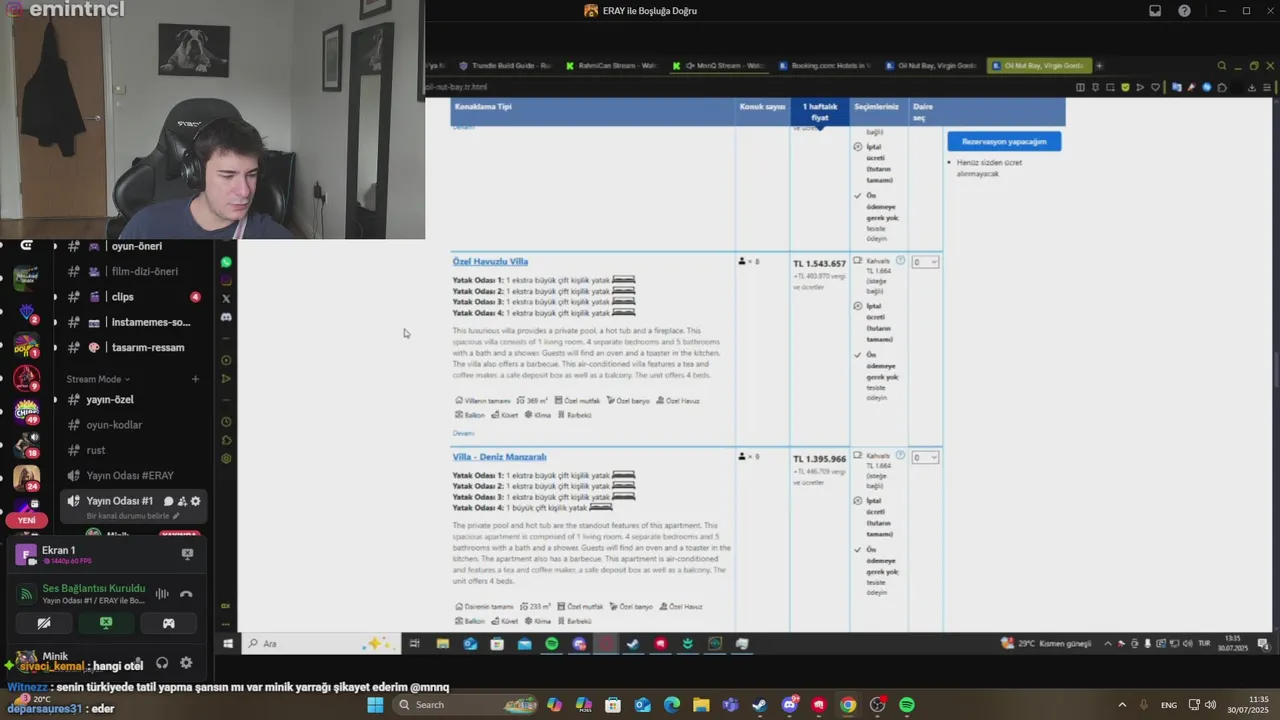Open Discord user settings gear
The image size is (1280, 720).
click(x=186, y=662)
